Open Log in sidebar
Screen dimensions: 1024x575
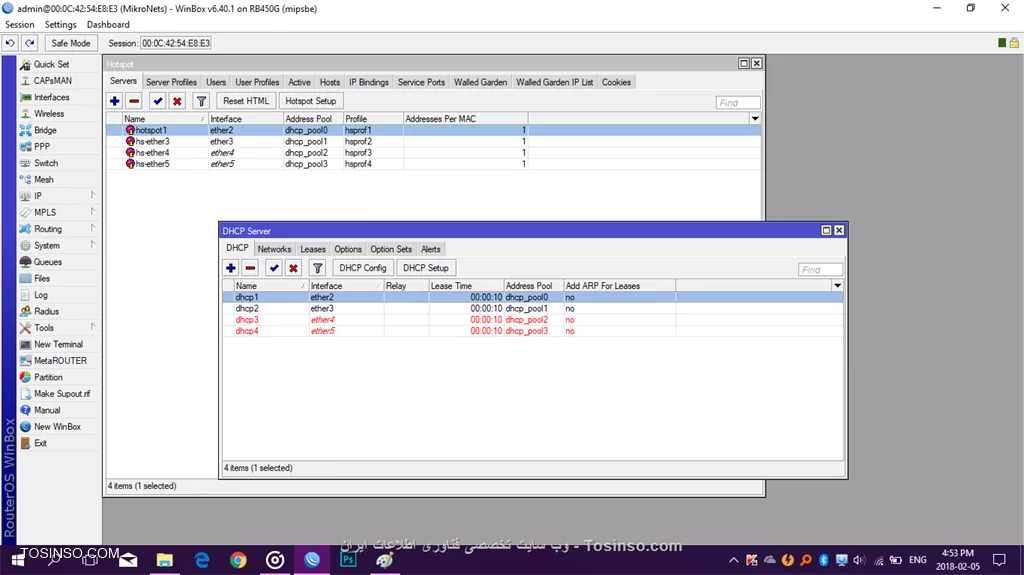[40, 295]
